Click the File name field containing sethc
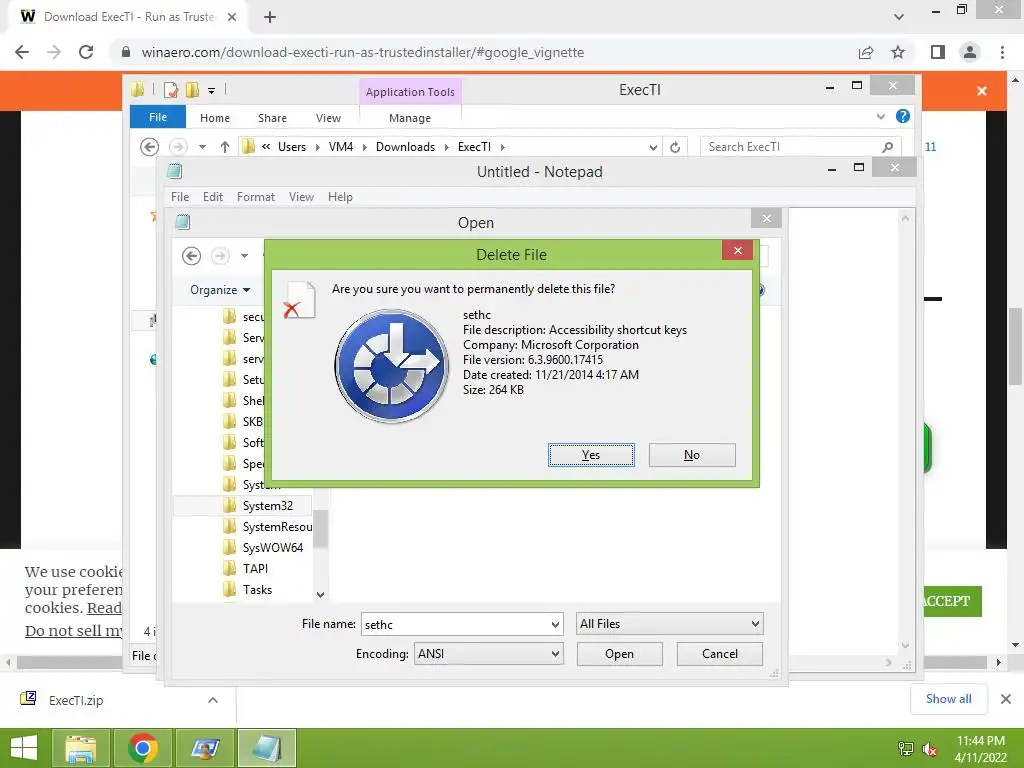The width and height of the screenshot is (1024, 768). tap(455, 624)
